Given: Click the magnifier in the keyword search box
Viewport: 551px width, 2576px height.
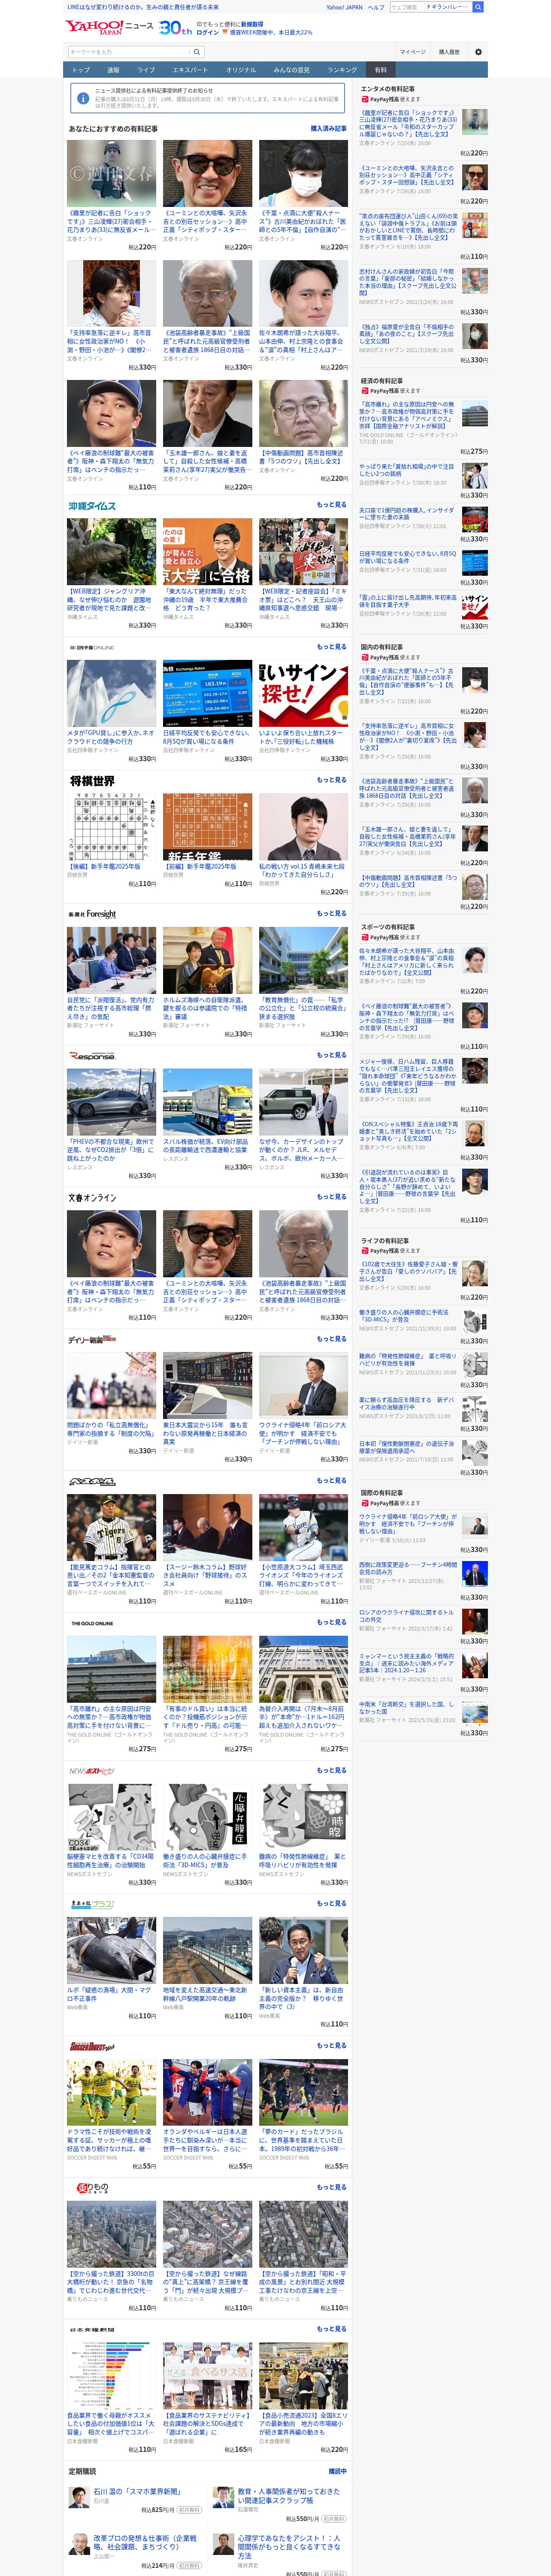Looking at the screenshot, I should 196,52.
